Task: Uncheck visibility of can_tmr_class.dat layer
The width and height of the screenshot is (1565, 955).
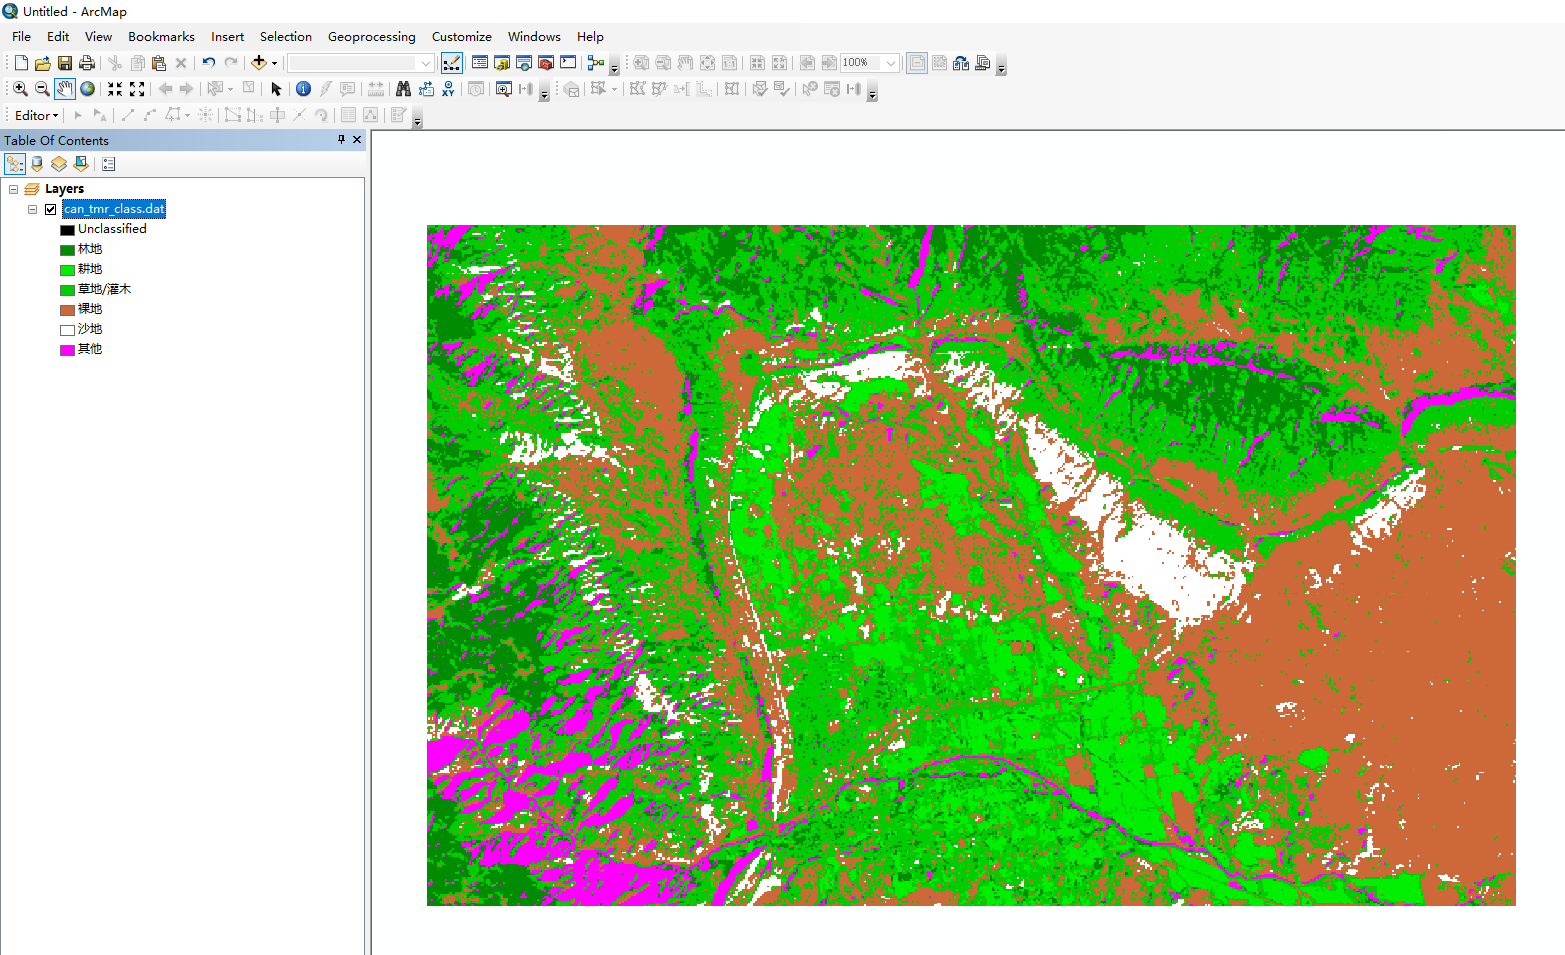Action: [50, 209]
